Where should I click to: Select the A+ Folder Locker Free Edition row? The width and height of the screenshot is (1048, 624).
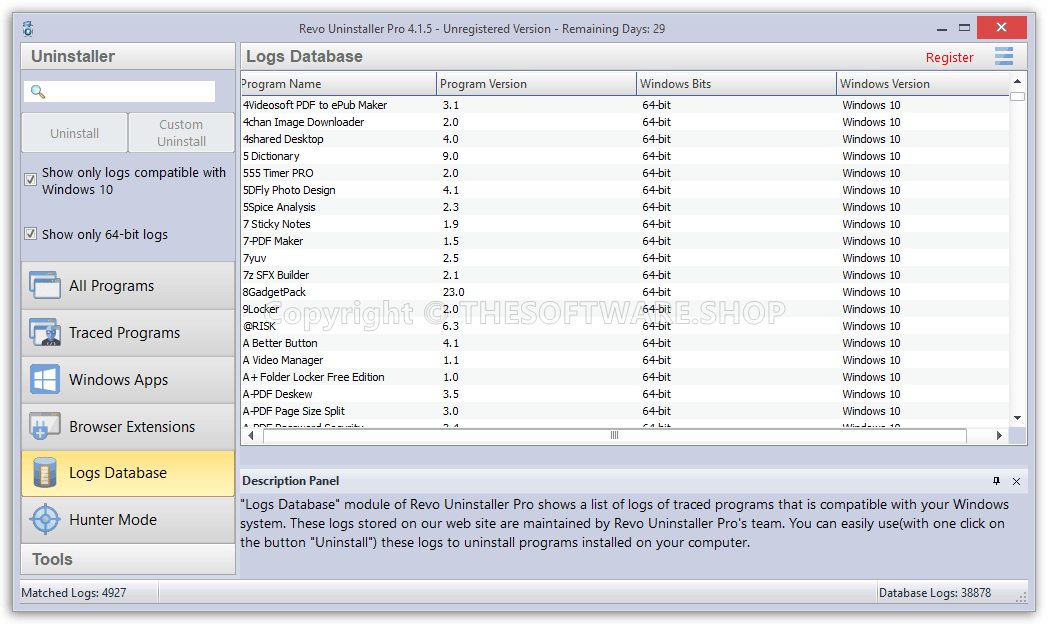pyautogui.click(x=625, y=377)
